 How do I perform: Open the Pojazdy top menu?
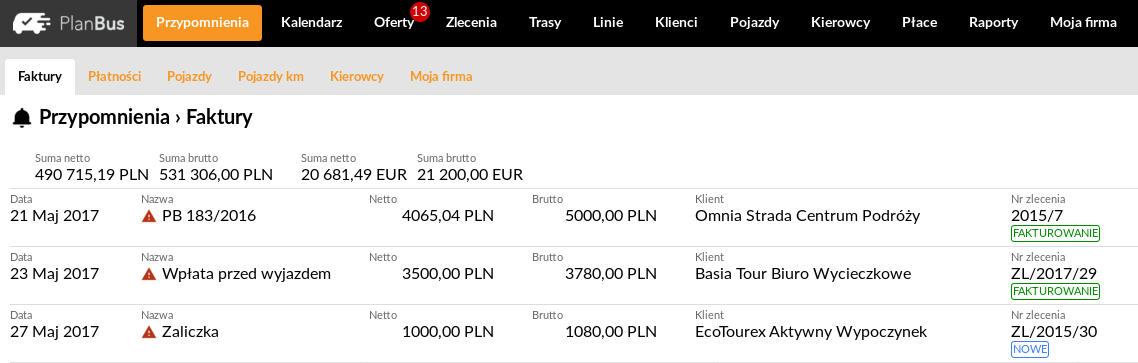755,23
